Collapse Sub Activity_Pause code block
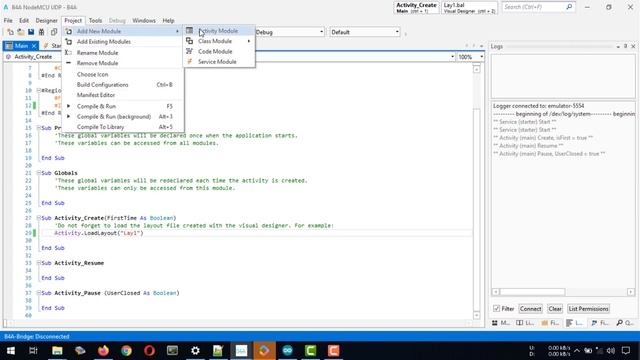The image size is (640, 360). (39, 293)
